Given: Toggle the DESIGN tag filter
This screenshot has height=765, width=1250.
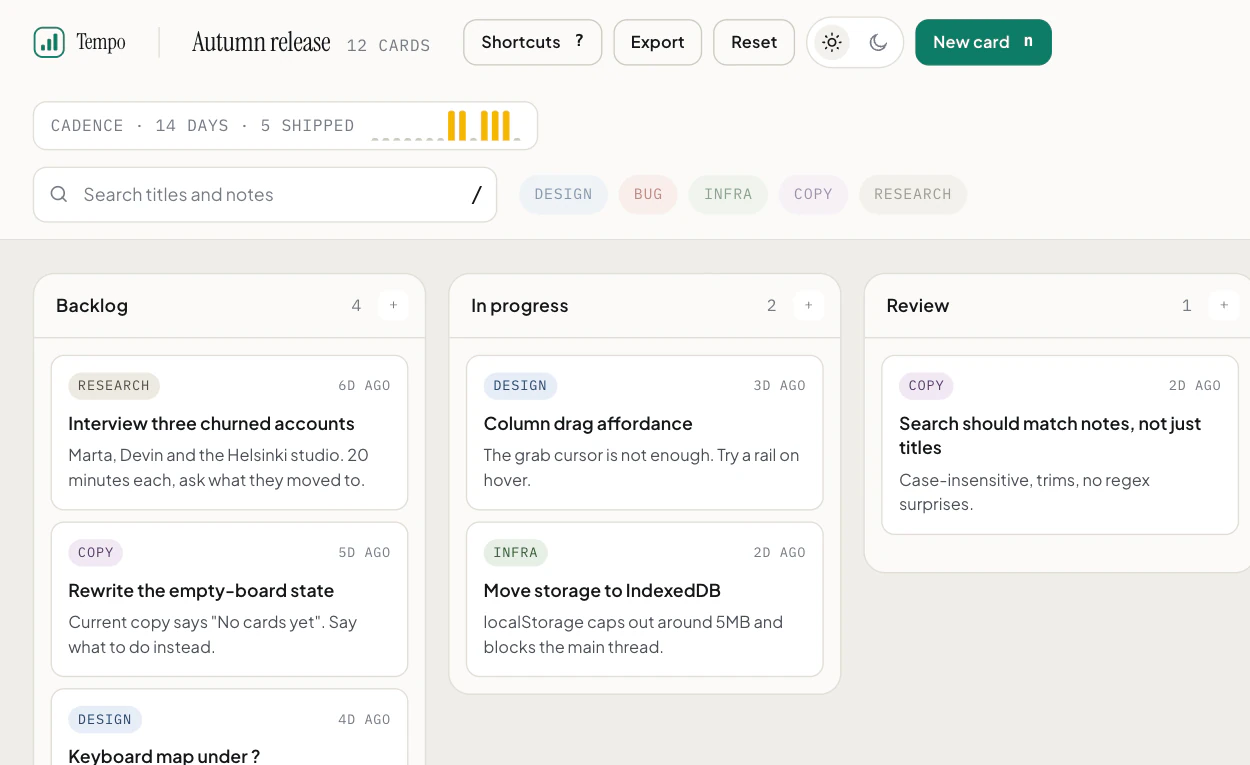Looking at the screenshot, I should 563,194.
